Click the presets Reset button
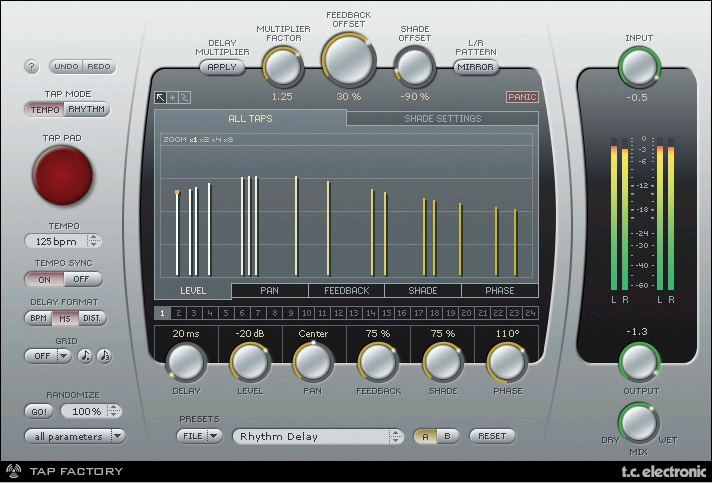This screenshot has width=712, height=483. 492,436
